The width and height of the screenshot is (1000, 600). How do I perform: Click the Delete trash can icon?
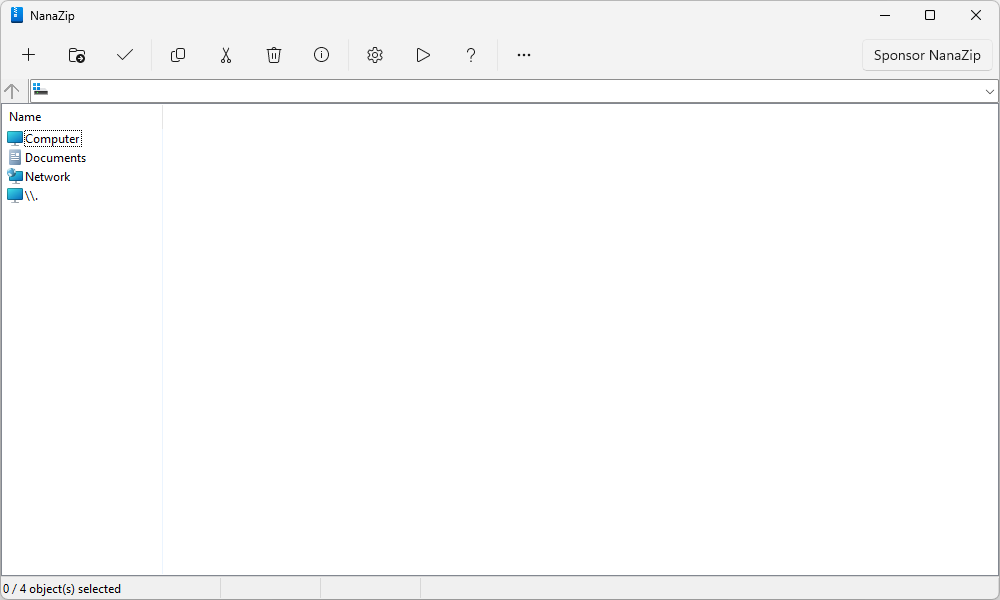pos(274,55)
